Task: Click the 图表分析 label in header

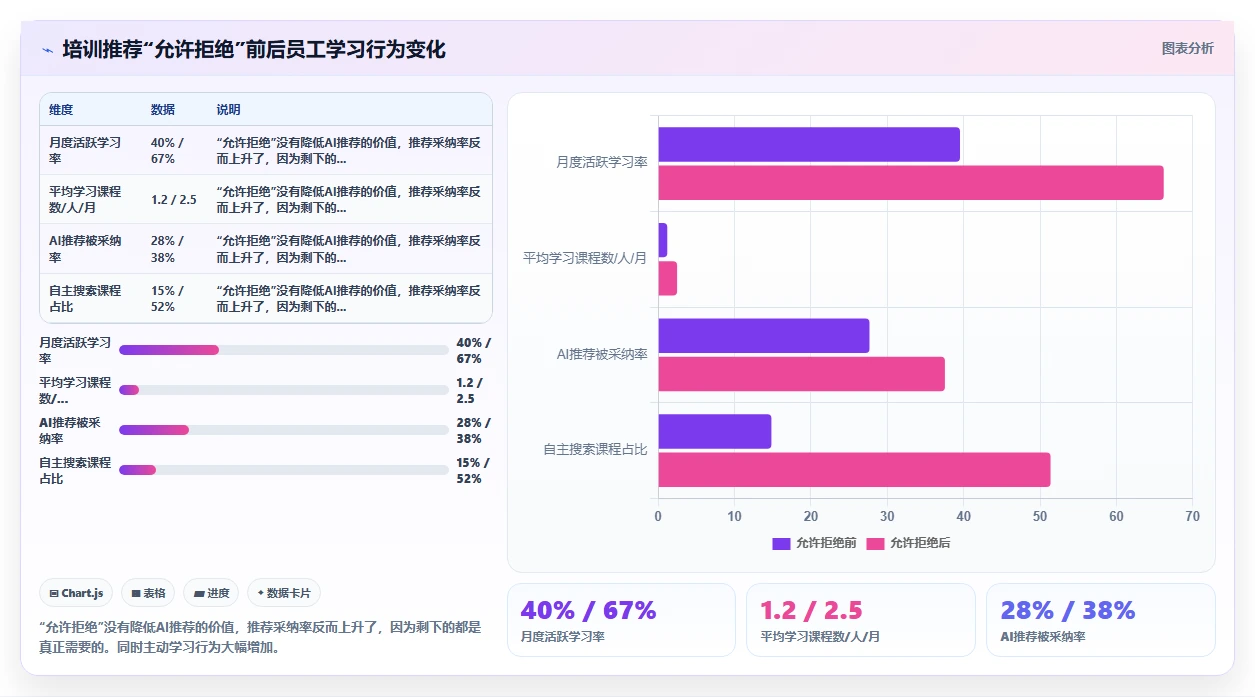Action: pos(1187,48)
